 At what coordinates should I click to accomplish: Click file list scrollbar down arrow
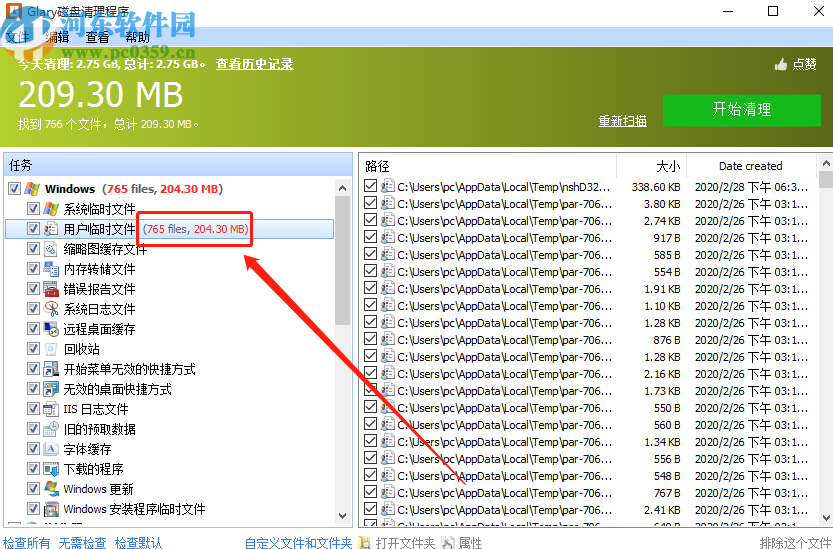826,517
